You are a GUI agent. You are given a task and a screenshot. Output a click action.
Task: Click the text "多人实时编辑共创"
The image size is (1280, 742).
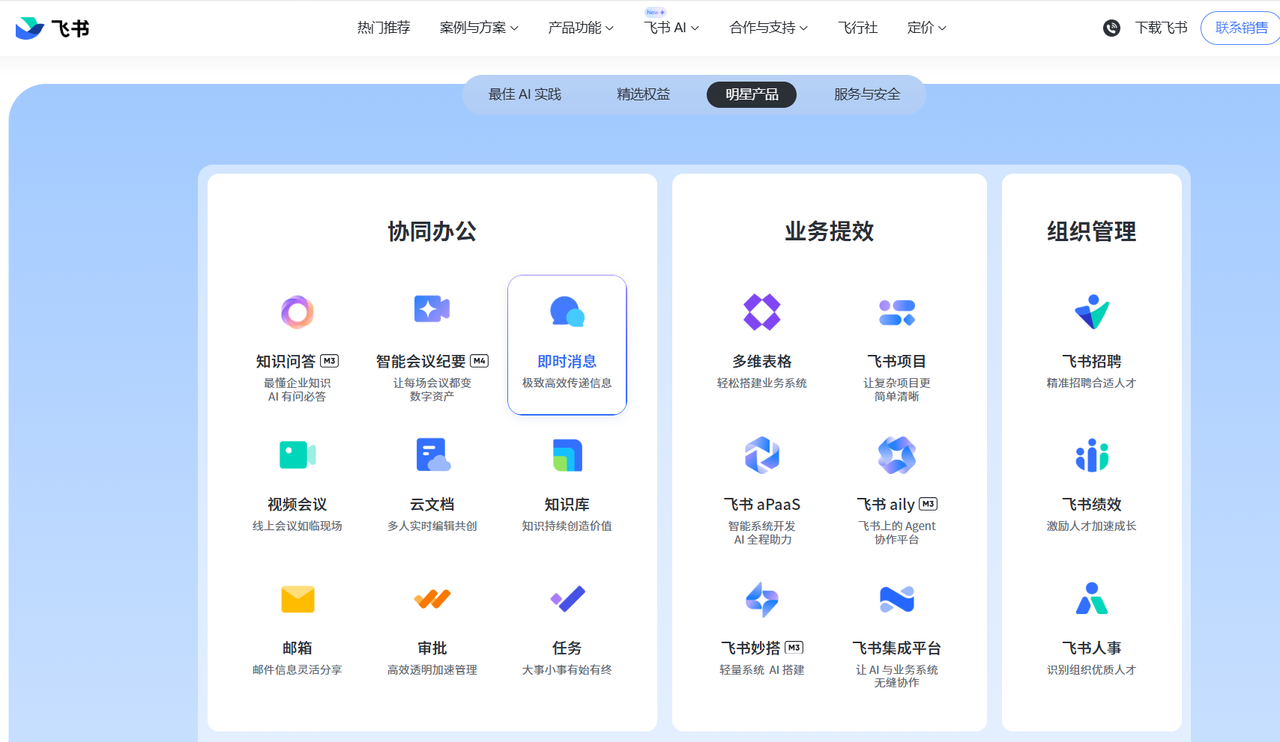(432, 526)
